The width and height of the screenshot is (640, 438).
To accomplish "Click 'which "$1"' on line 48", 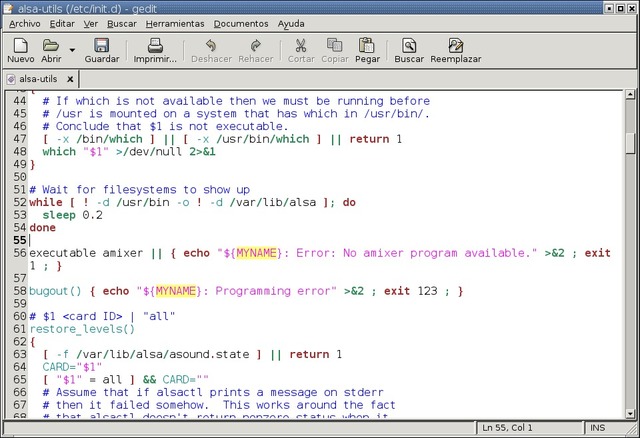I will point(76,152).
